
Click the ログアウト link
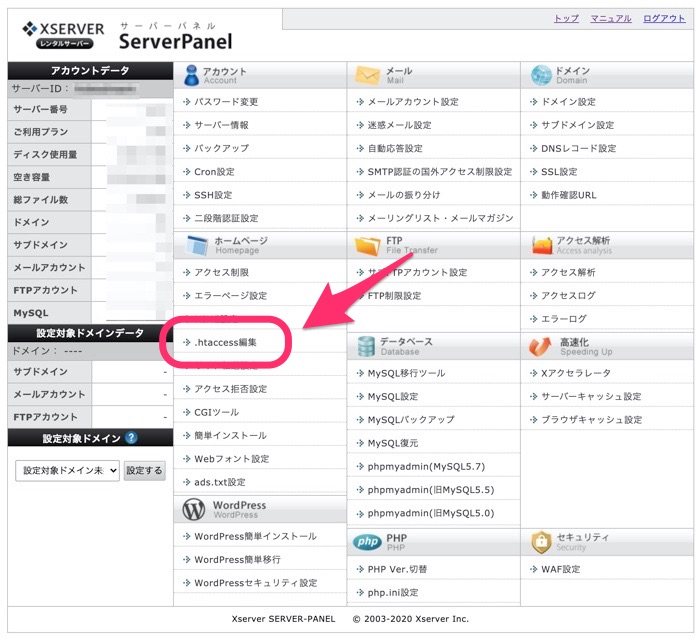pyautogui.click(x=664, y=18)
